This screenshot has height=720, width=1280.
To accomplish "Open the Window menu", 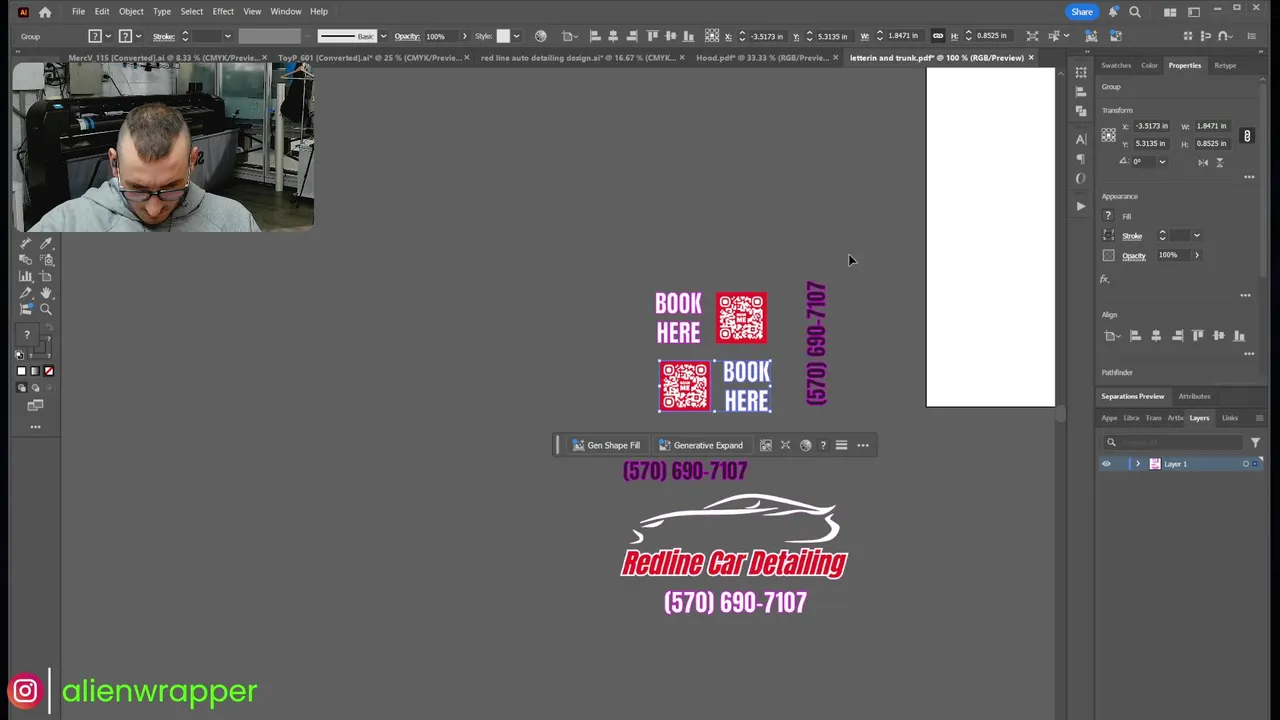I will pyautogui.click(x=286, y=12).
